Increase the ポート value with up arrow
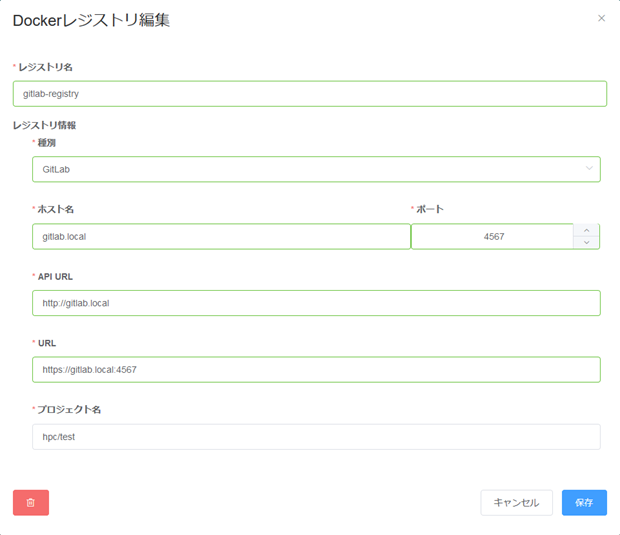 pyautogui.click(x=586, y=230)
